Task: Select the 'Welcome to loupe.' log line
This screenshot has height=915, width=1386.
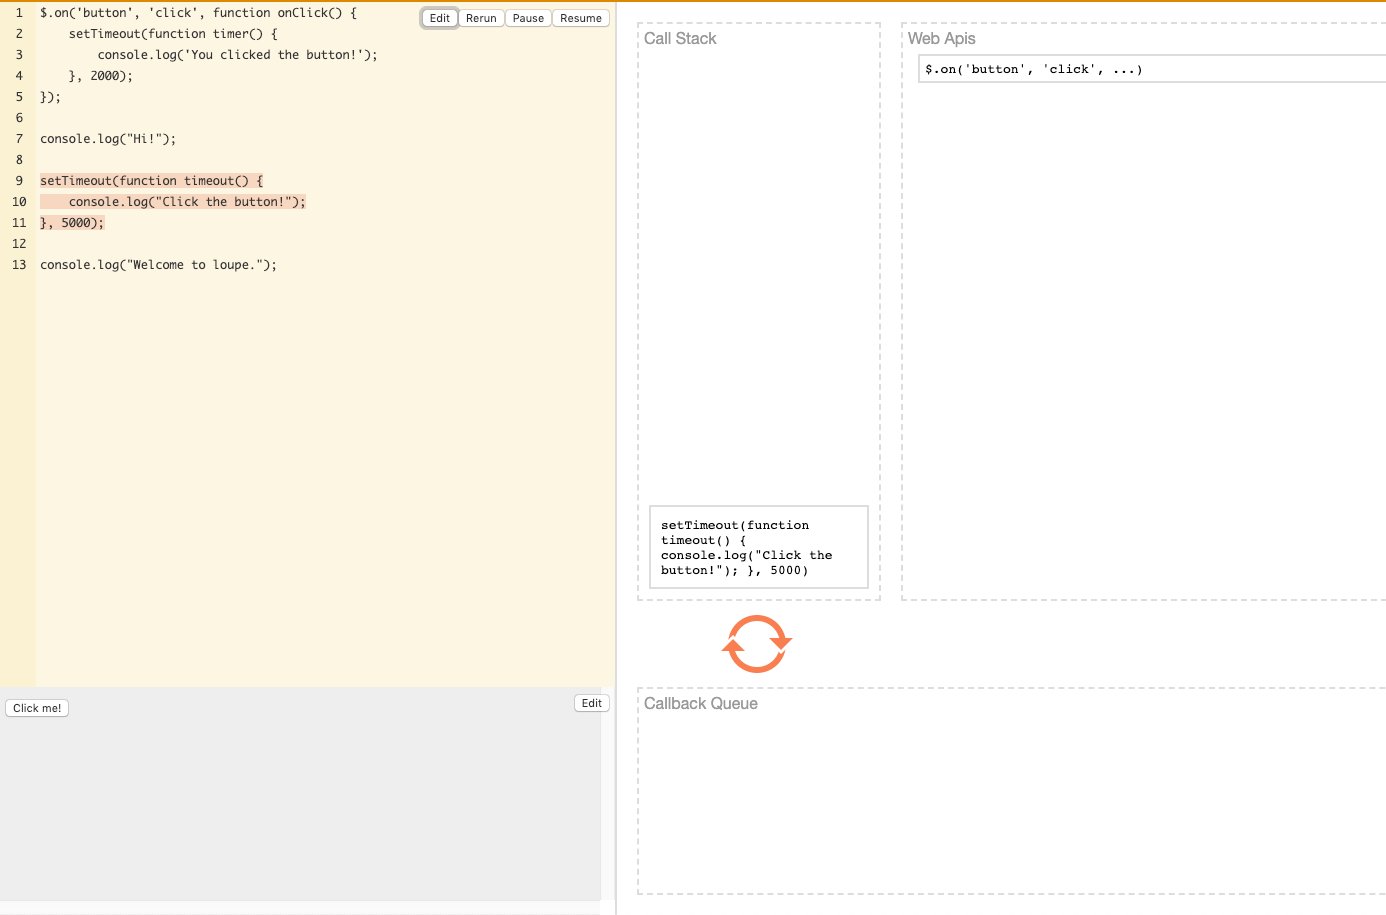Action: 158,264
